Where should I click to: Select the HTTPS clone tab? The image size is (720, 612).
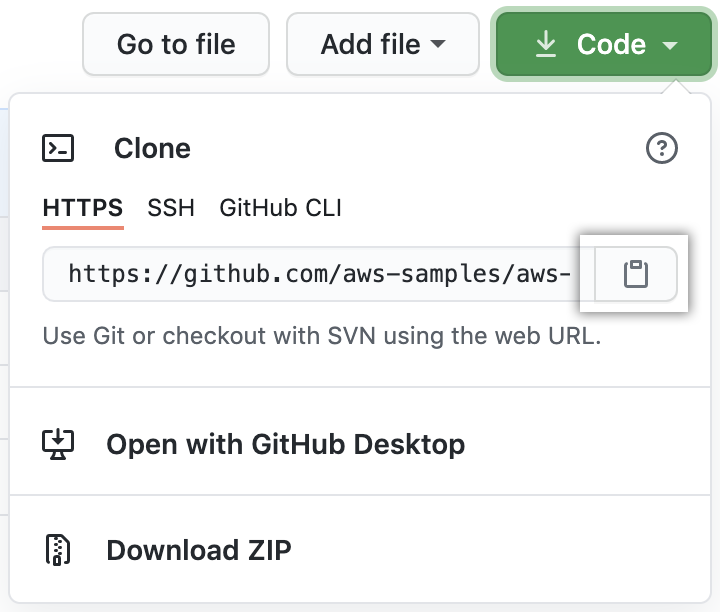tap(83, 208)
